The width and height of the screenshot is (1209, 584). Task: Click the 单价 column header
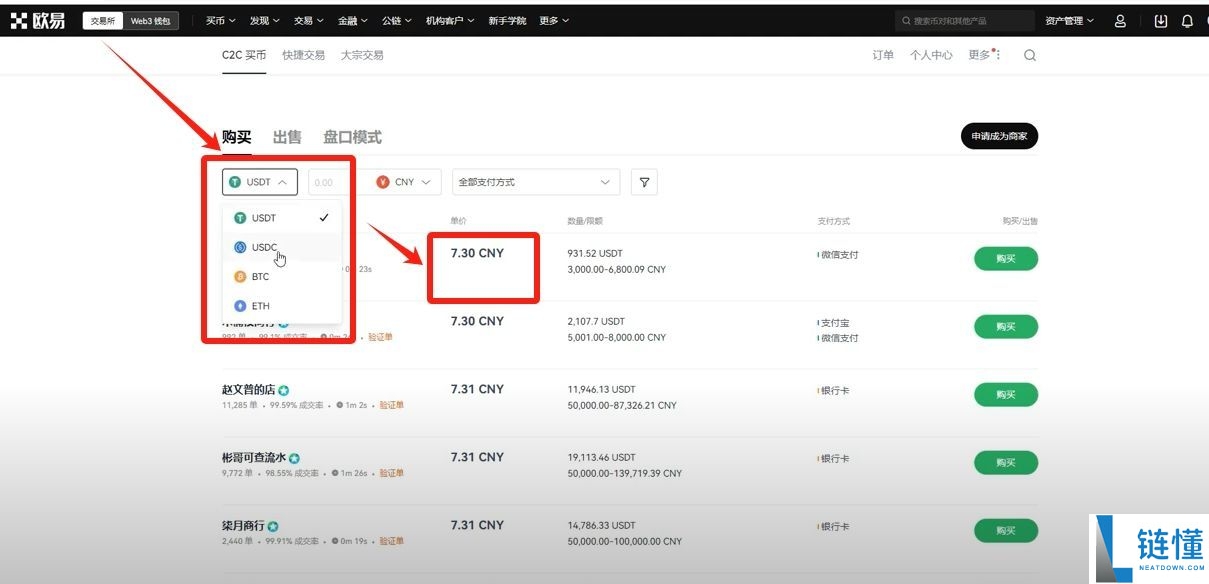[x=459, y=221]
